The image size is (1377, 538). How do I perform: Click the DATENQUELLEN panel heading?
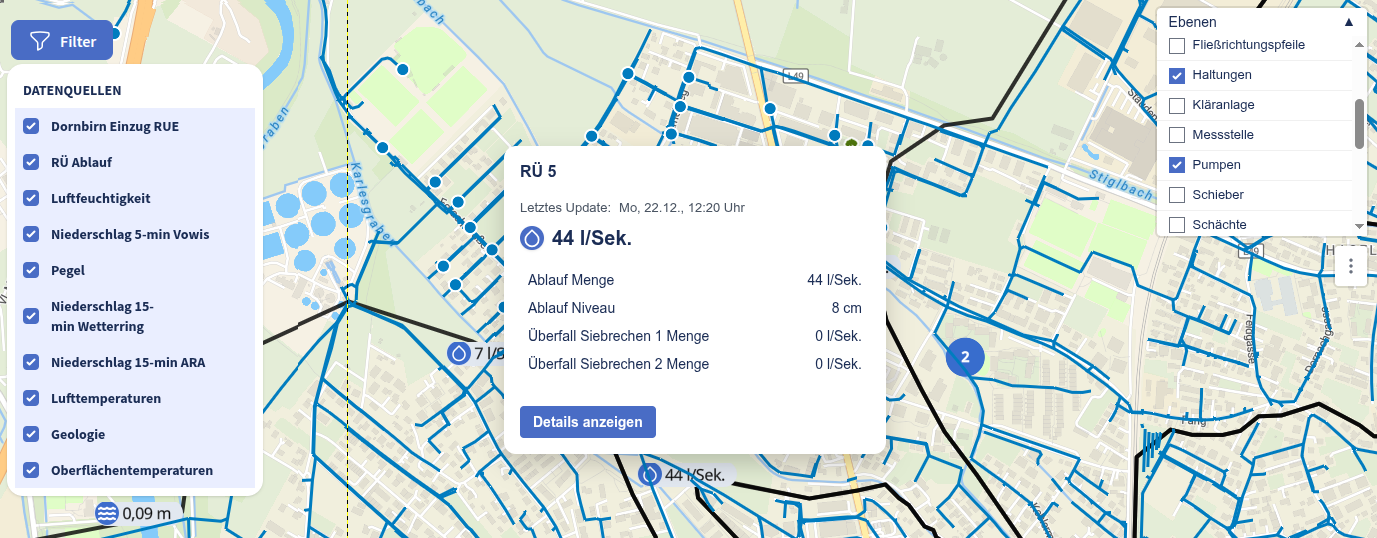72,90
